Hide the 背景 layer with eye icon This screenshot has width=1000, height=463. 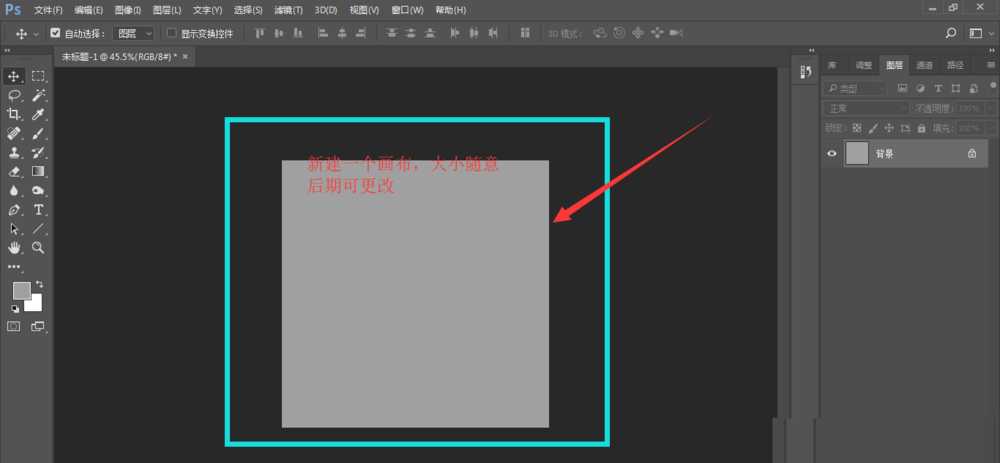click(831, 154)
